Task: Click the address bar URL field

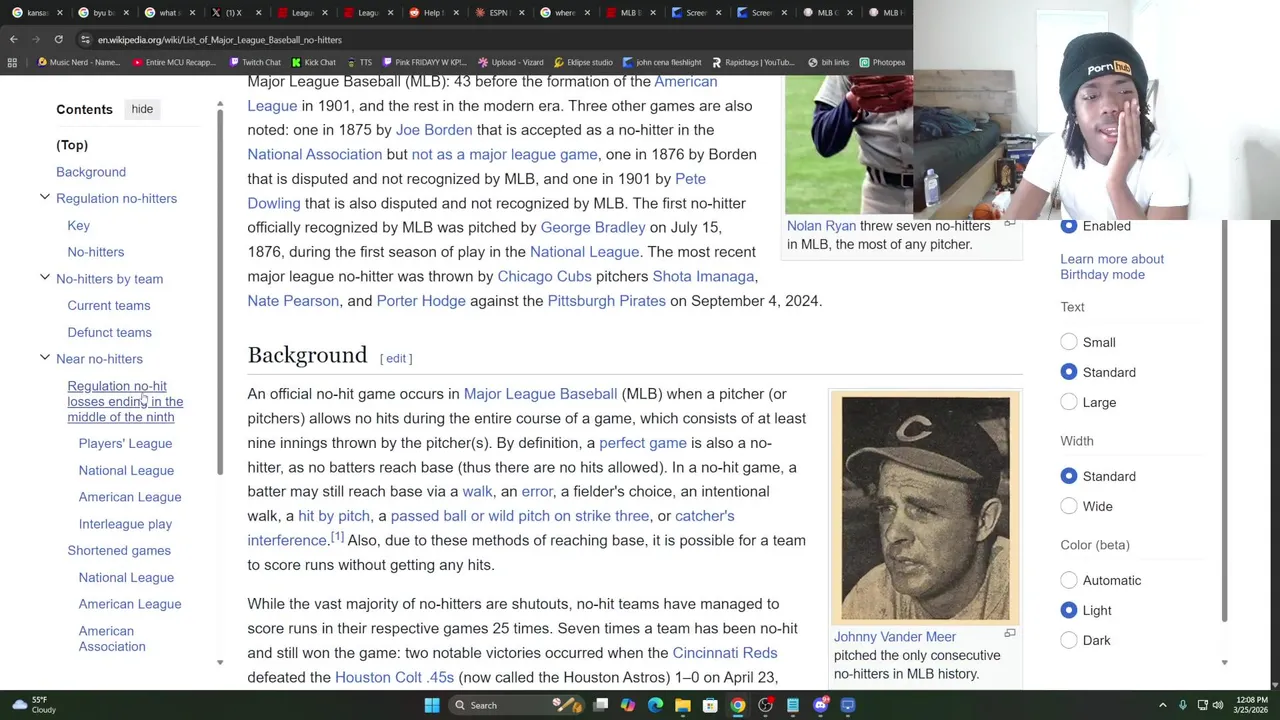Action: point(490,39)
